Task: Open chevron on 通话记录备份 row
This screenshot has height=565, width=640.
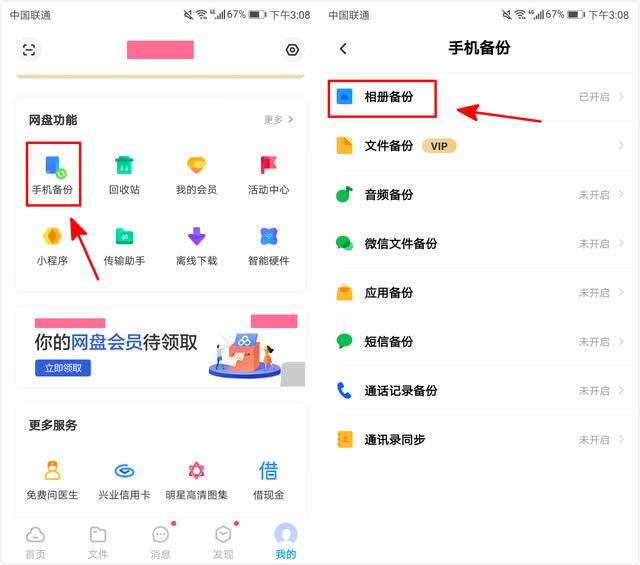Action: pos(621,390)
